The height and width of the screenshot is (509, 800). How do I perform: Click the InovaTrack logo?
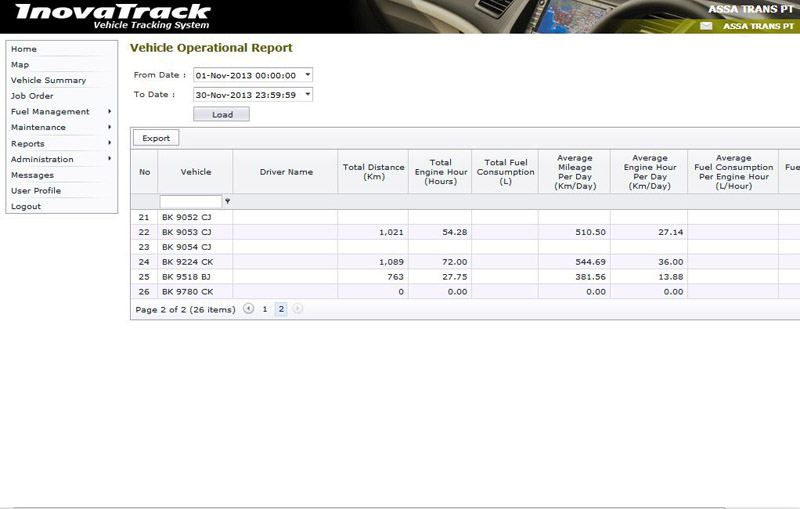pyautogui.click(x=113, y=16)
